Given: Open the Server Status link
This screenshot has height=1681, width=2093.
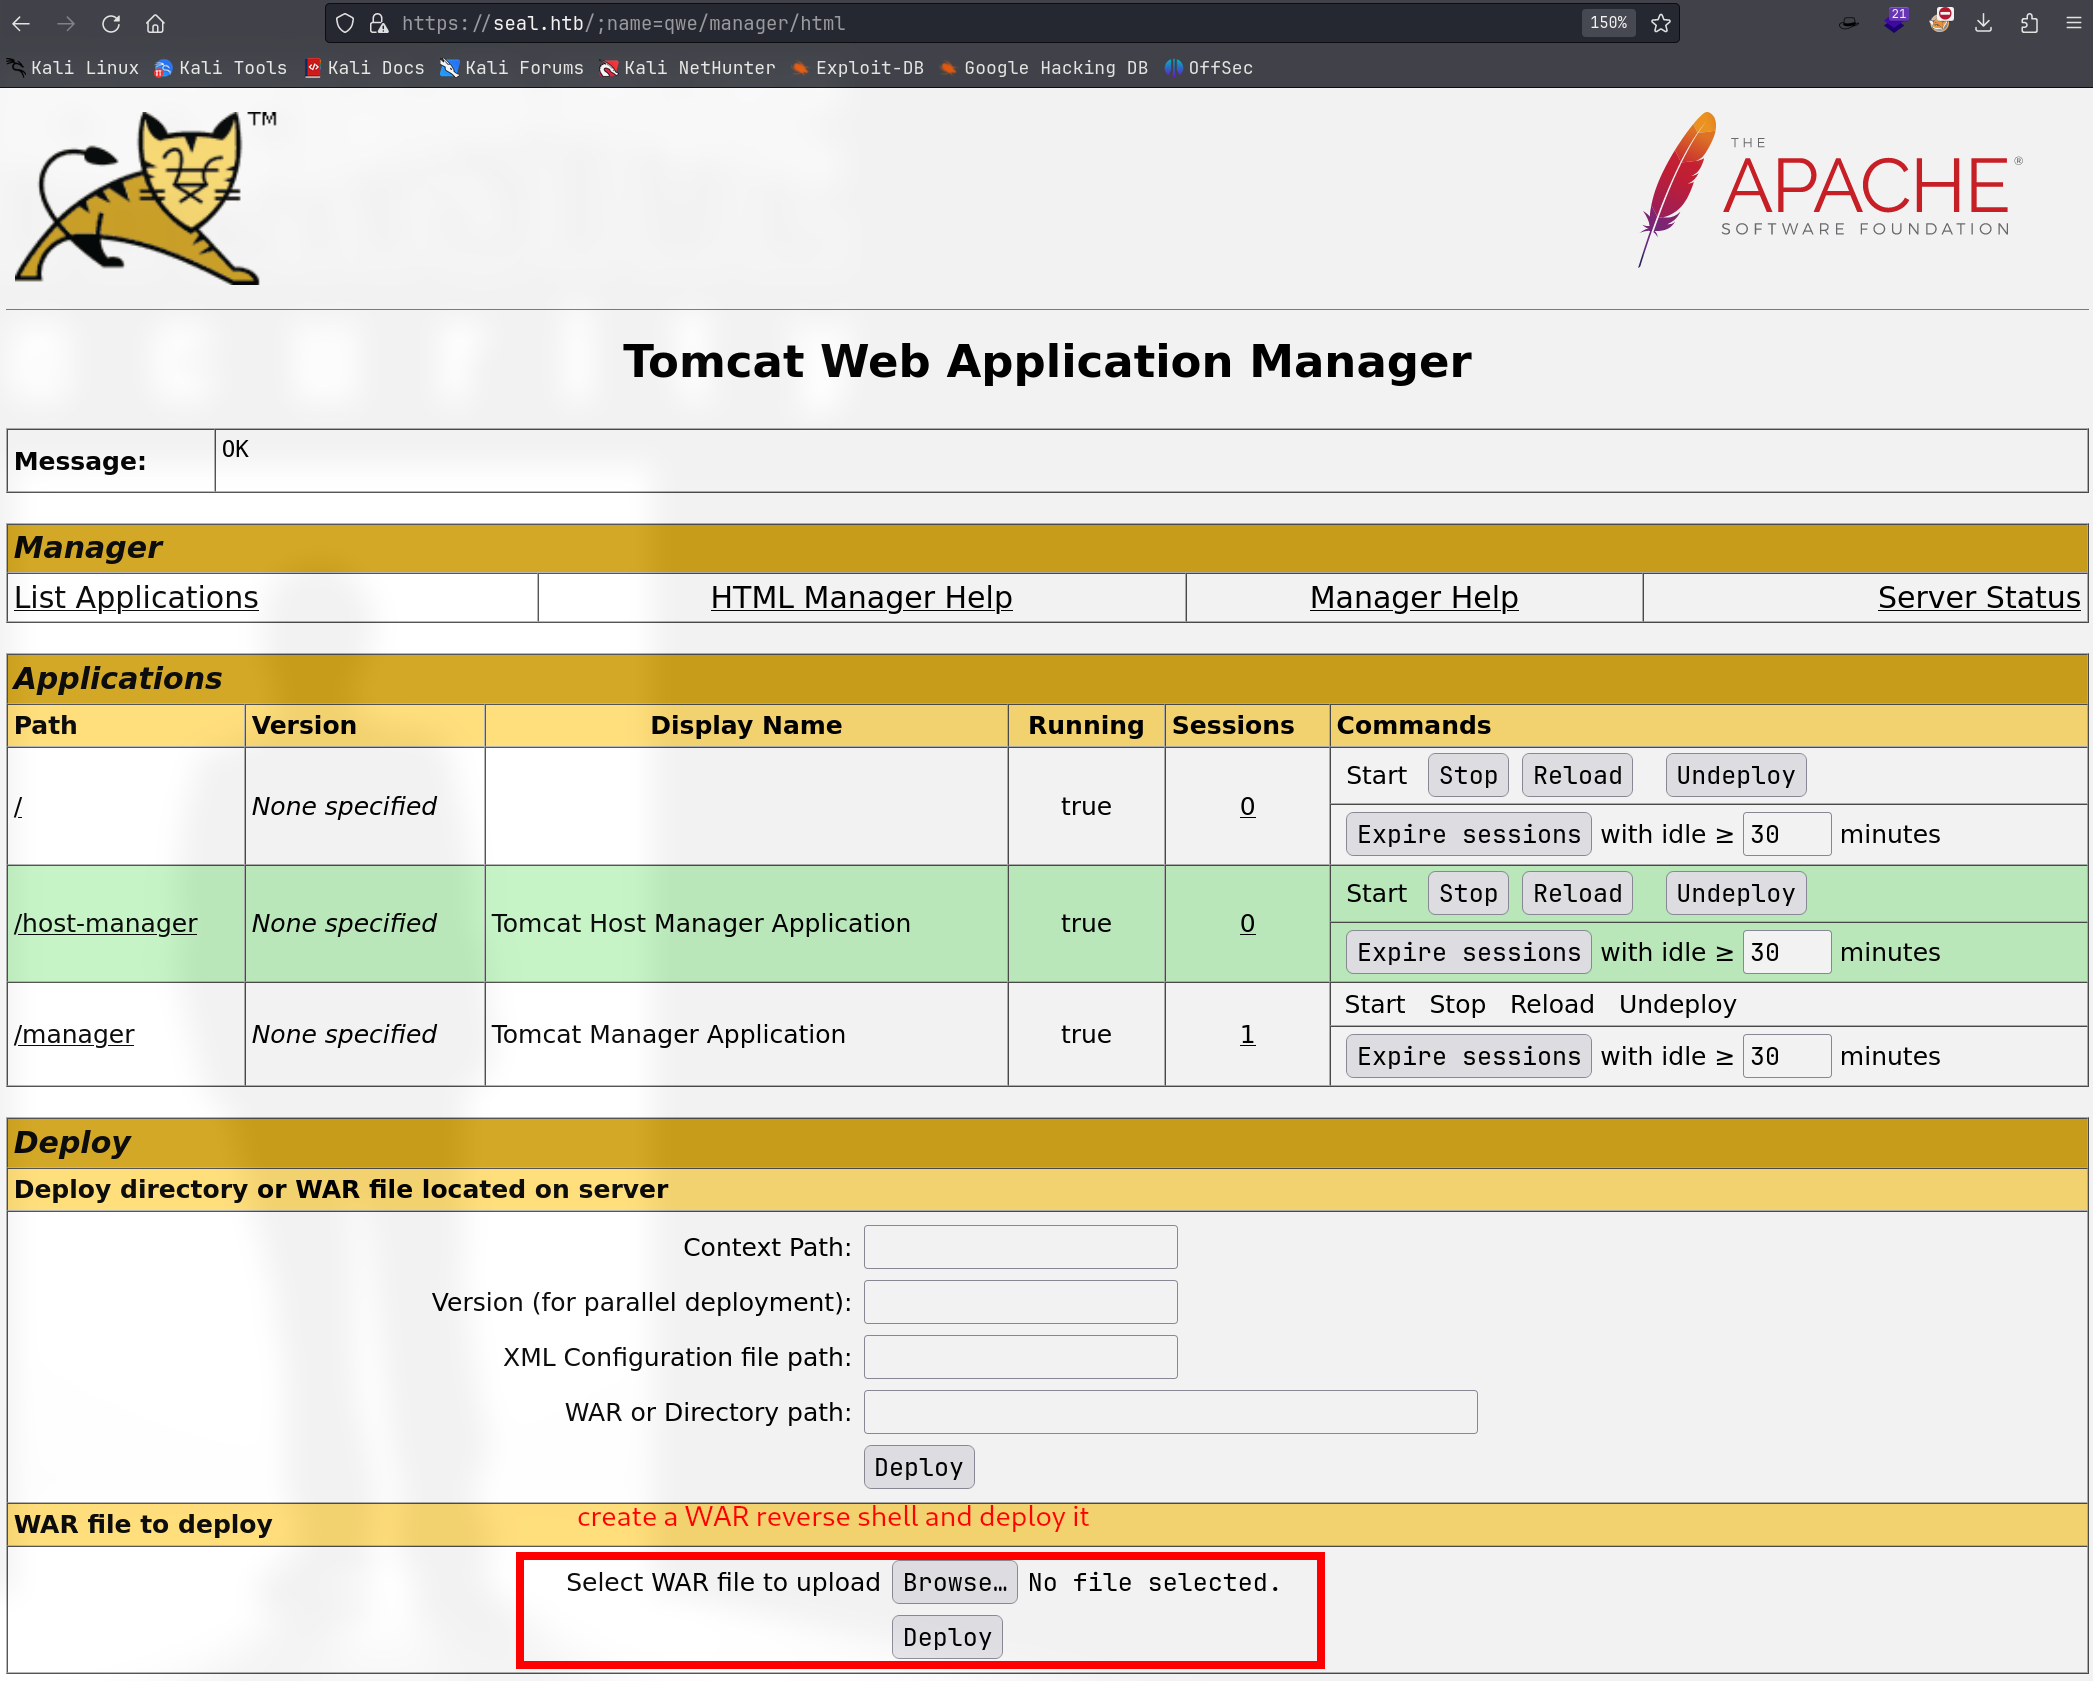Looking at the screenshot, I should click(x=1978, y=597).
